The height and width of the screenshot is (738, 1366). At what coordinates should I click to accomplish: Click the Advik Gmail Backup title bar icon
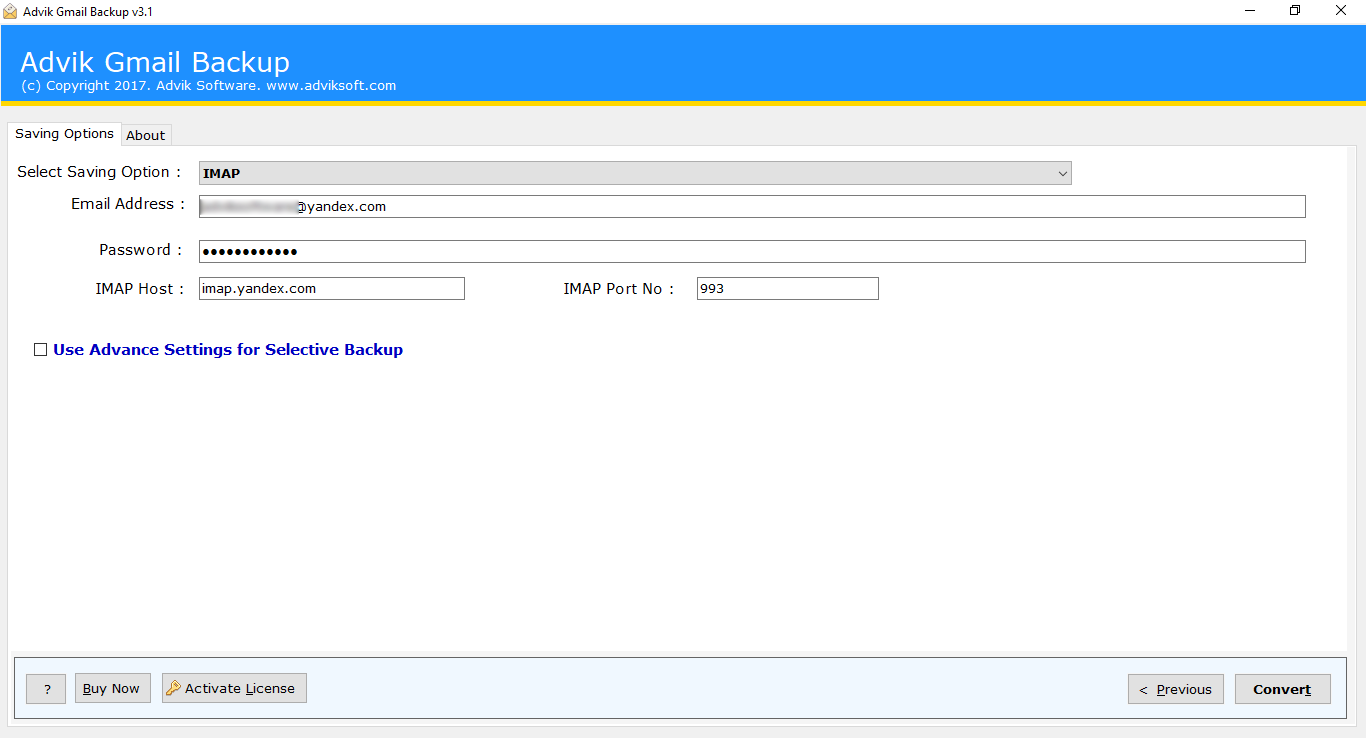pos(10,11)
